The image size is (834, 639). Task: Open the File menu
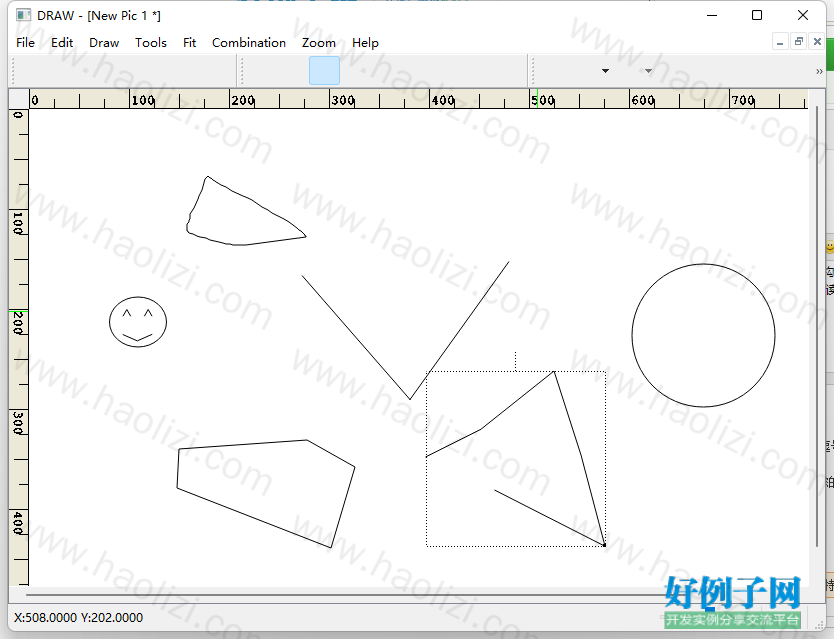(x=26, y=43)
